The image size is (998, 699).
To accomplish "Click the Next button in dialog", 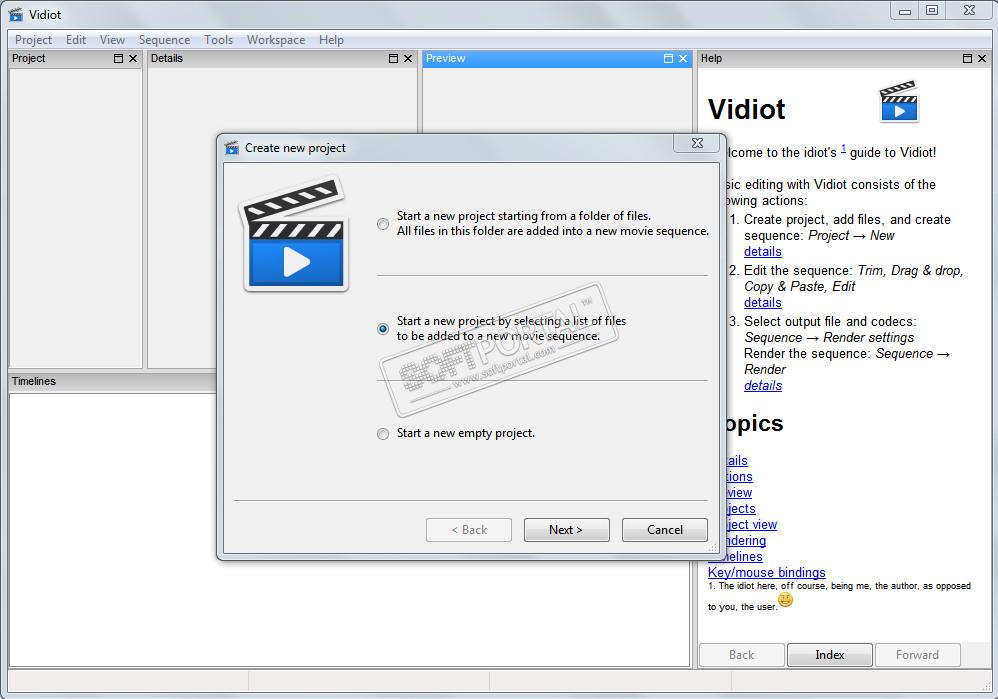I will pyautogui.click(x=566, y=530).
